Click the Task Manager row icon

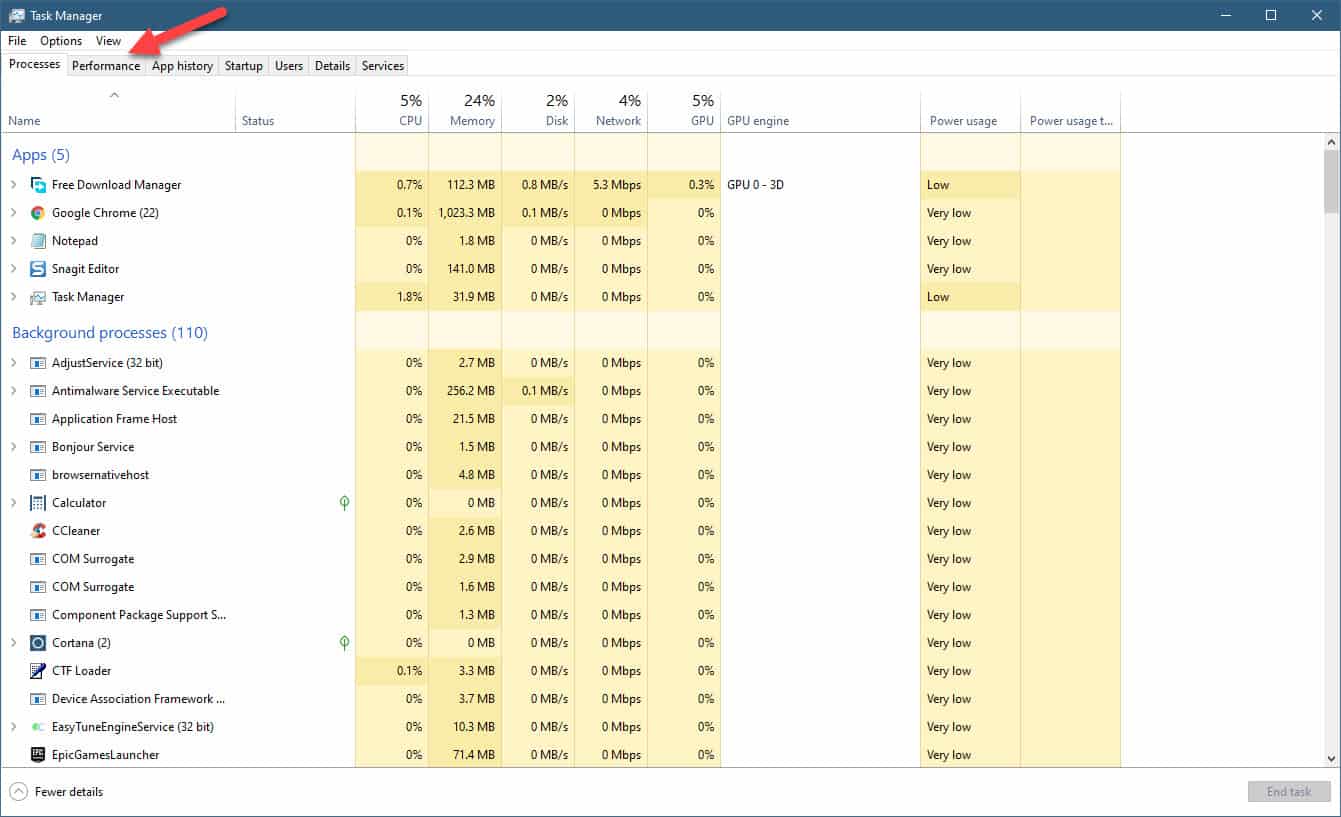pos(38,297)
